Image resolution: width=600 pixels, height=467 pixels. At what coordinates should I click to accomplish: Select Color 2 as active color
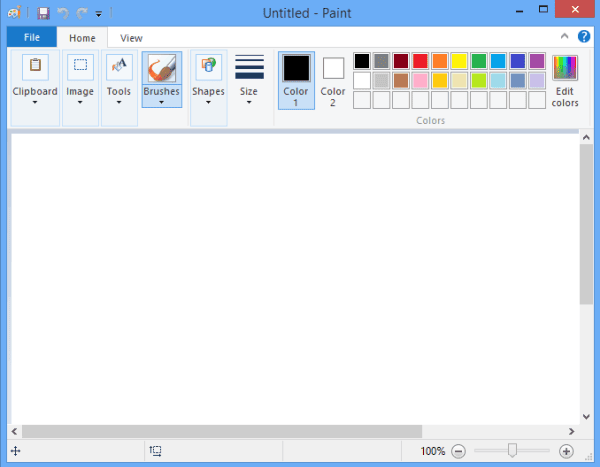tap(333, 81)
